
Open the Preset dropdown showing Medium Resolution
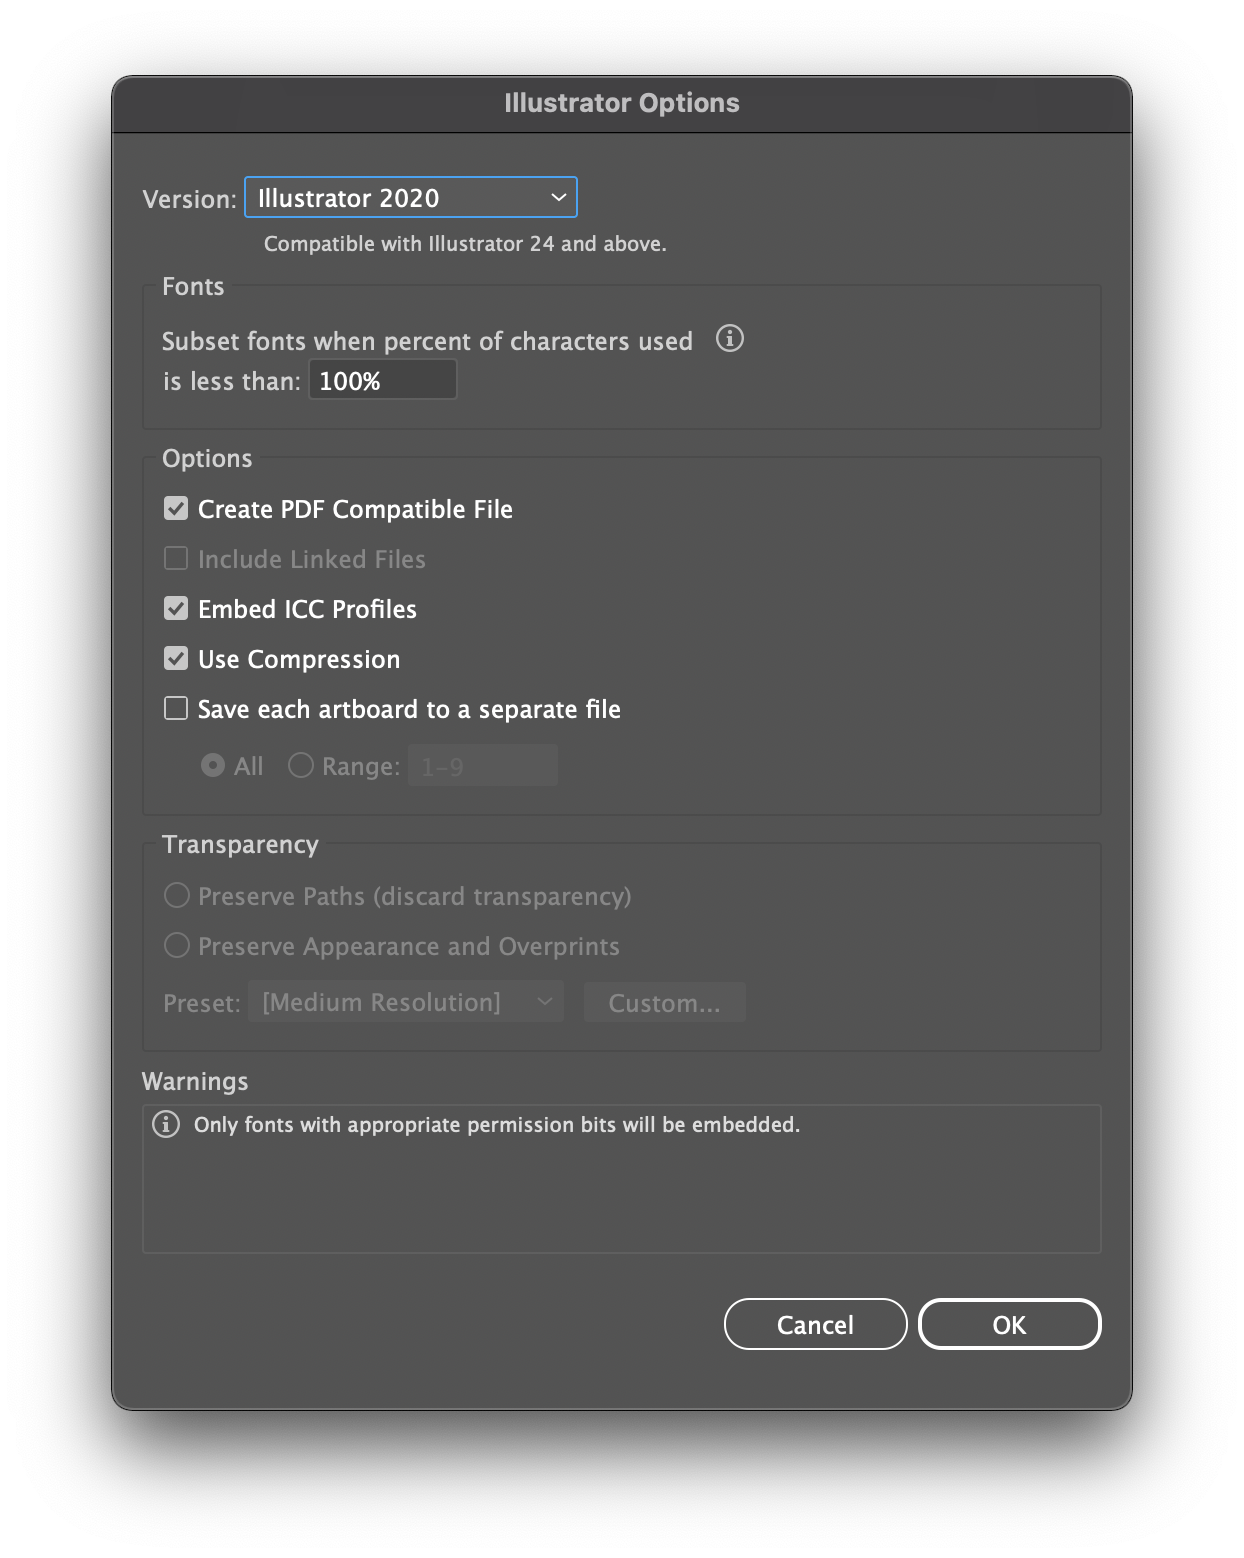pyautogui.click(x=406, y=1002)
